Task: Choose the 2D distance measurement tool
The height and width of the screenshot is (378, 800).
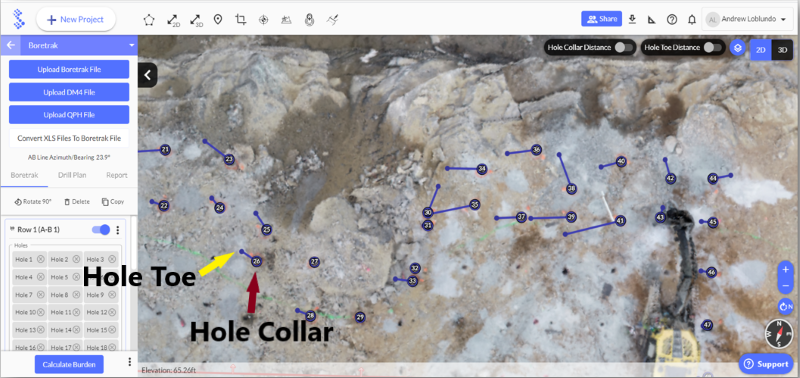Action: [x=173, y=20]
